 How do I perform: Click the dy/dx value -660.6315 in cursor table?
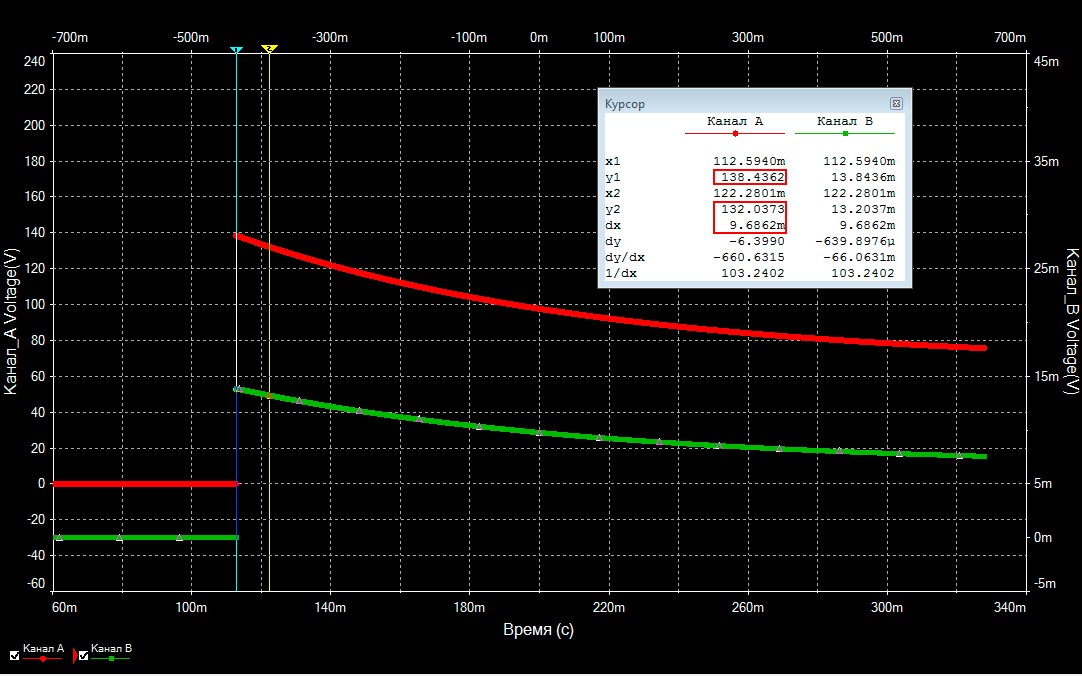coord(752,257)
